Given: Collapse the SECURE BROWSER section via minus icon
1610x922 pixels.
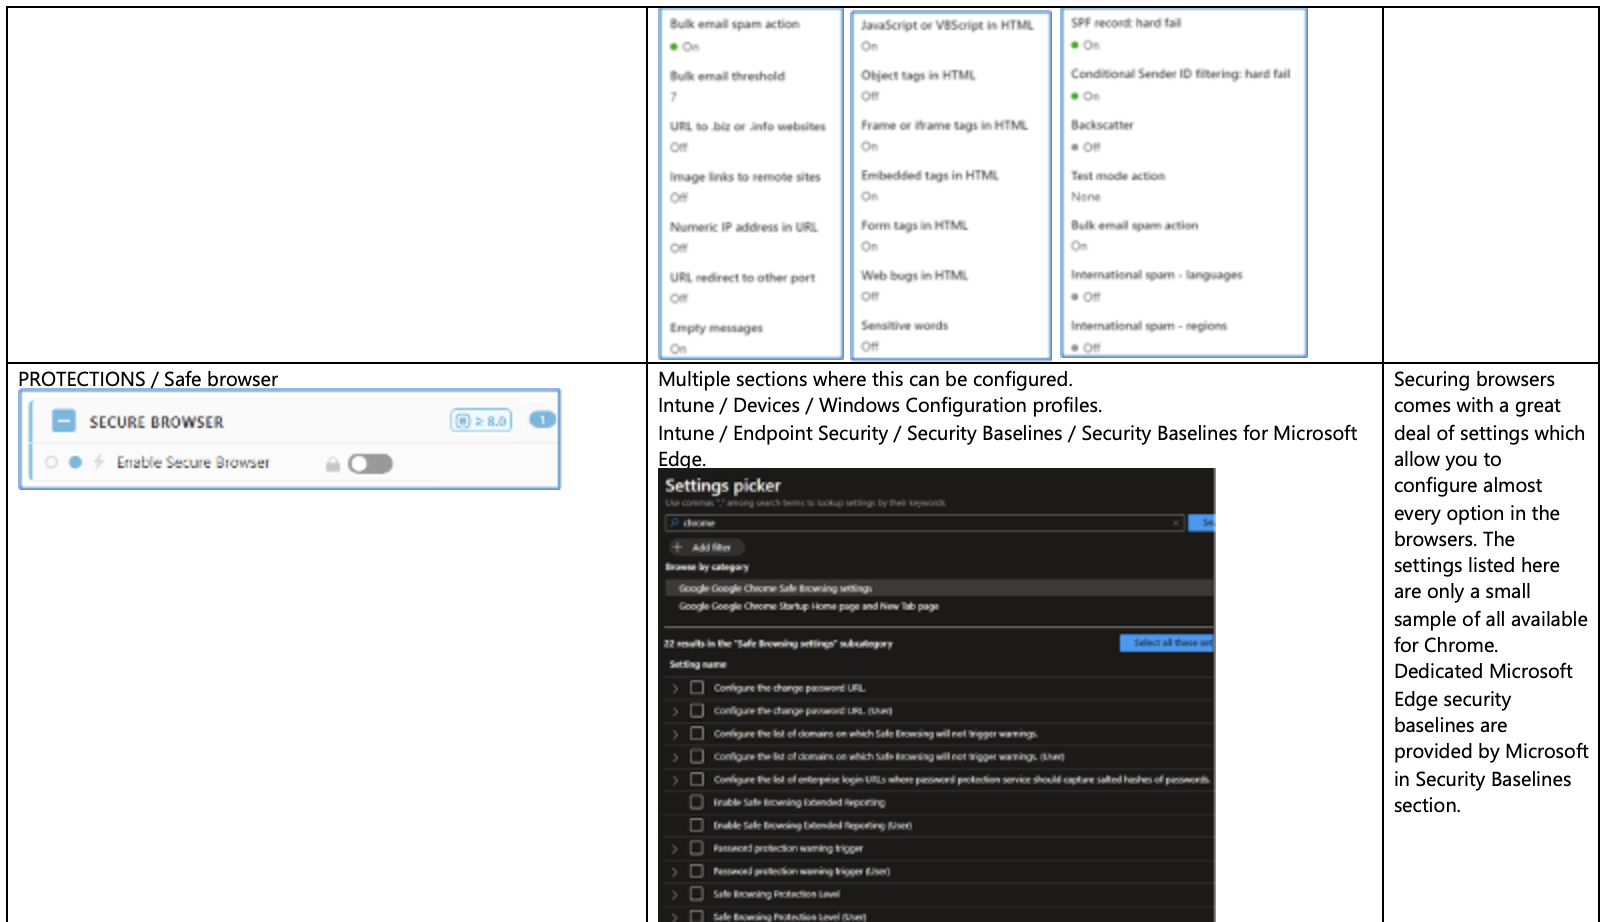Looking at the screenshot, I should tap(63, 421).
